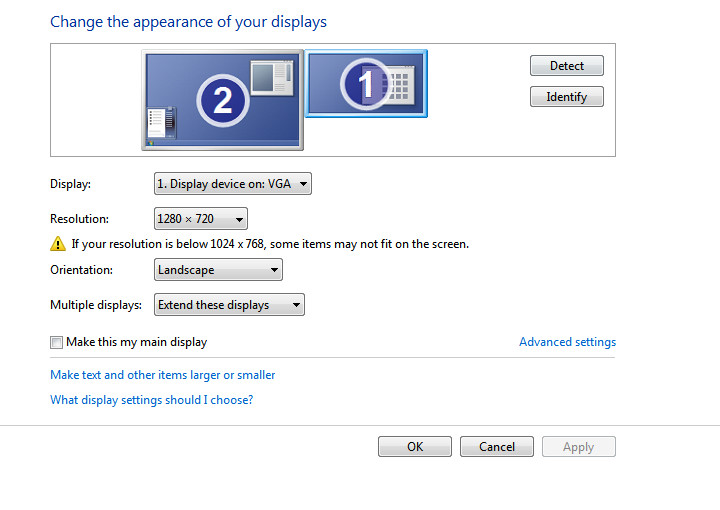Click the large number 2 circle badge
The width and height of the screenshot is (720, 510).
[222, 100]
